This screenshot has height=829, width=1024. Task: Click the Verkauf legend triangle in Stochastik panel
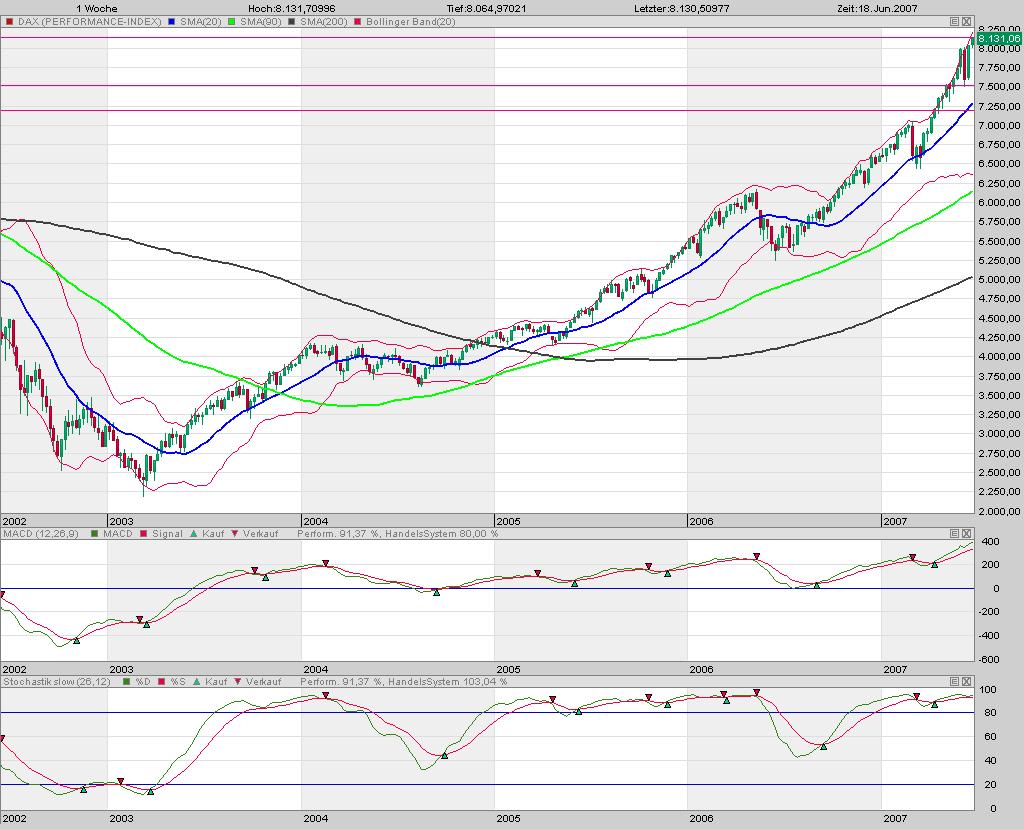pos(236,681)
